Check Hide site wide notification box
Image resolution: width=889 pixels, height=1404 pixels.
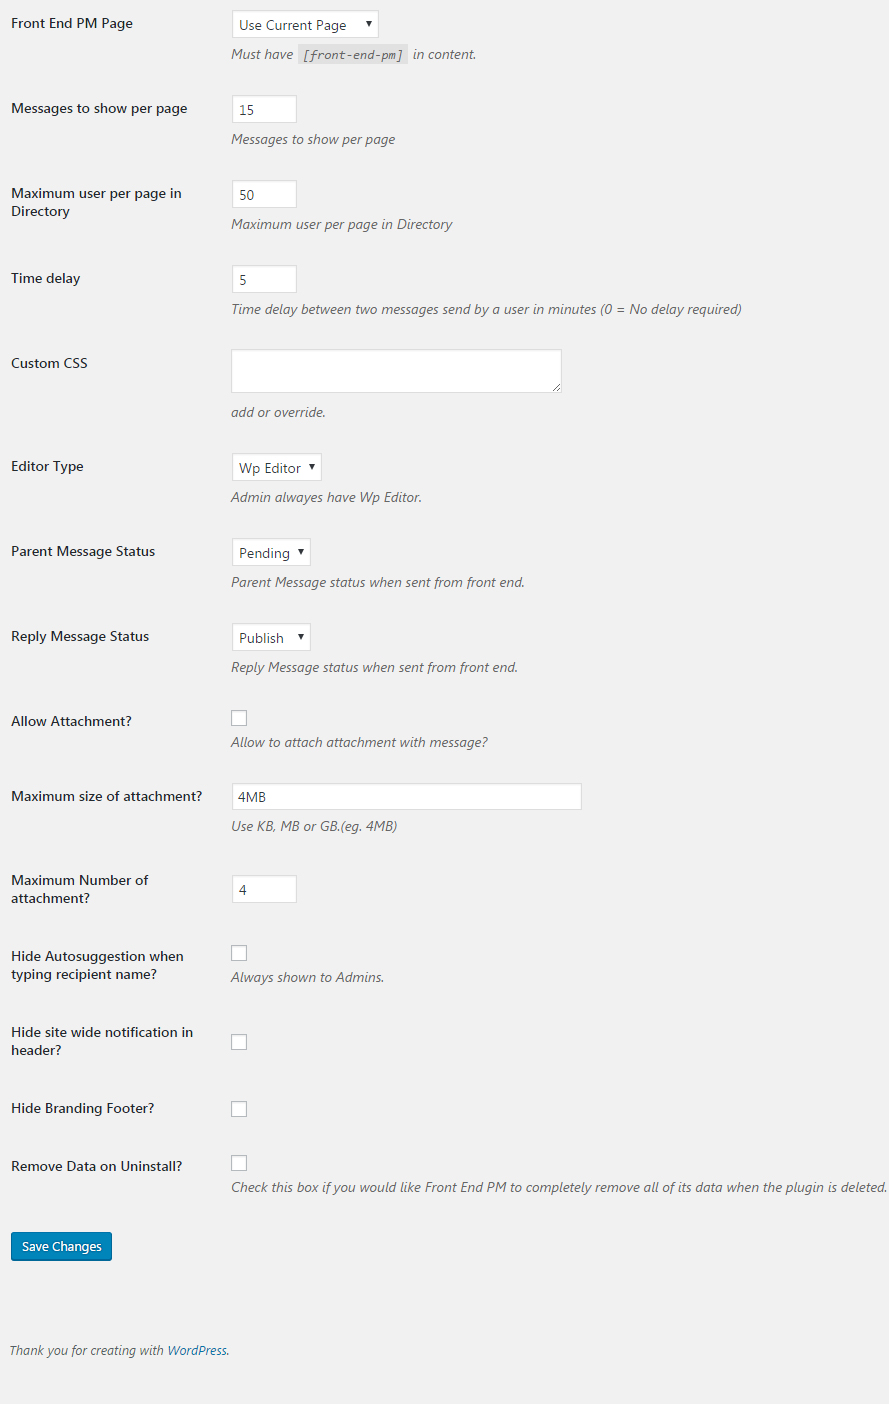(239, 1042)
